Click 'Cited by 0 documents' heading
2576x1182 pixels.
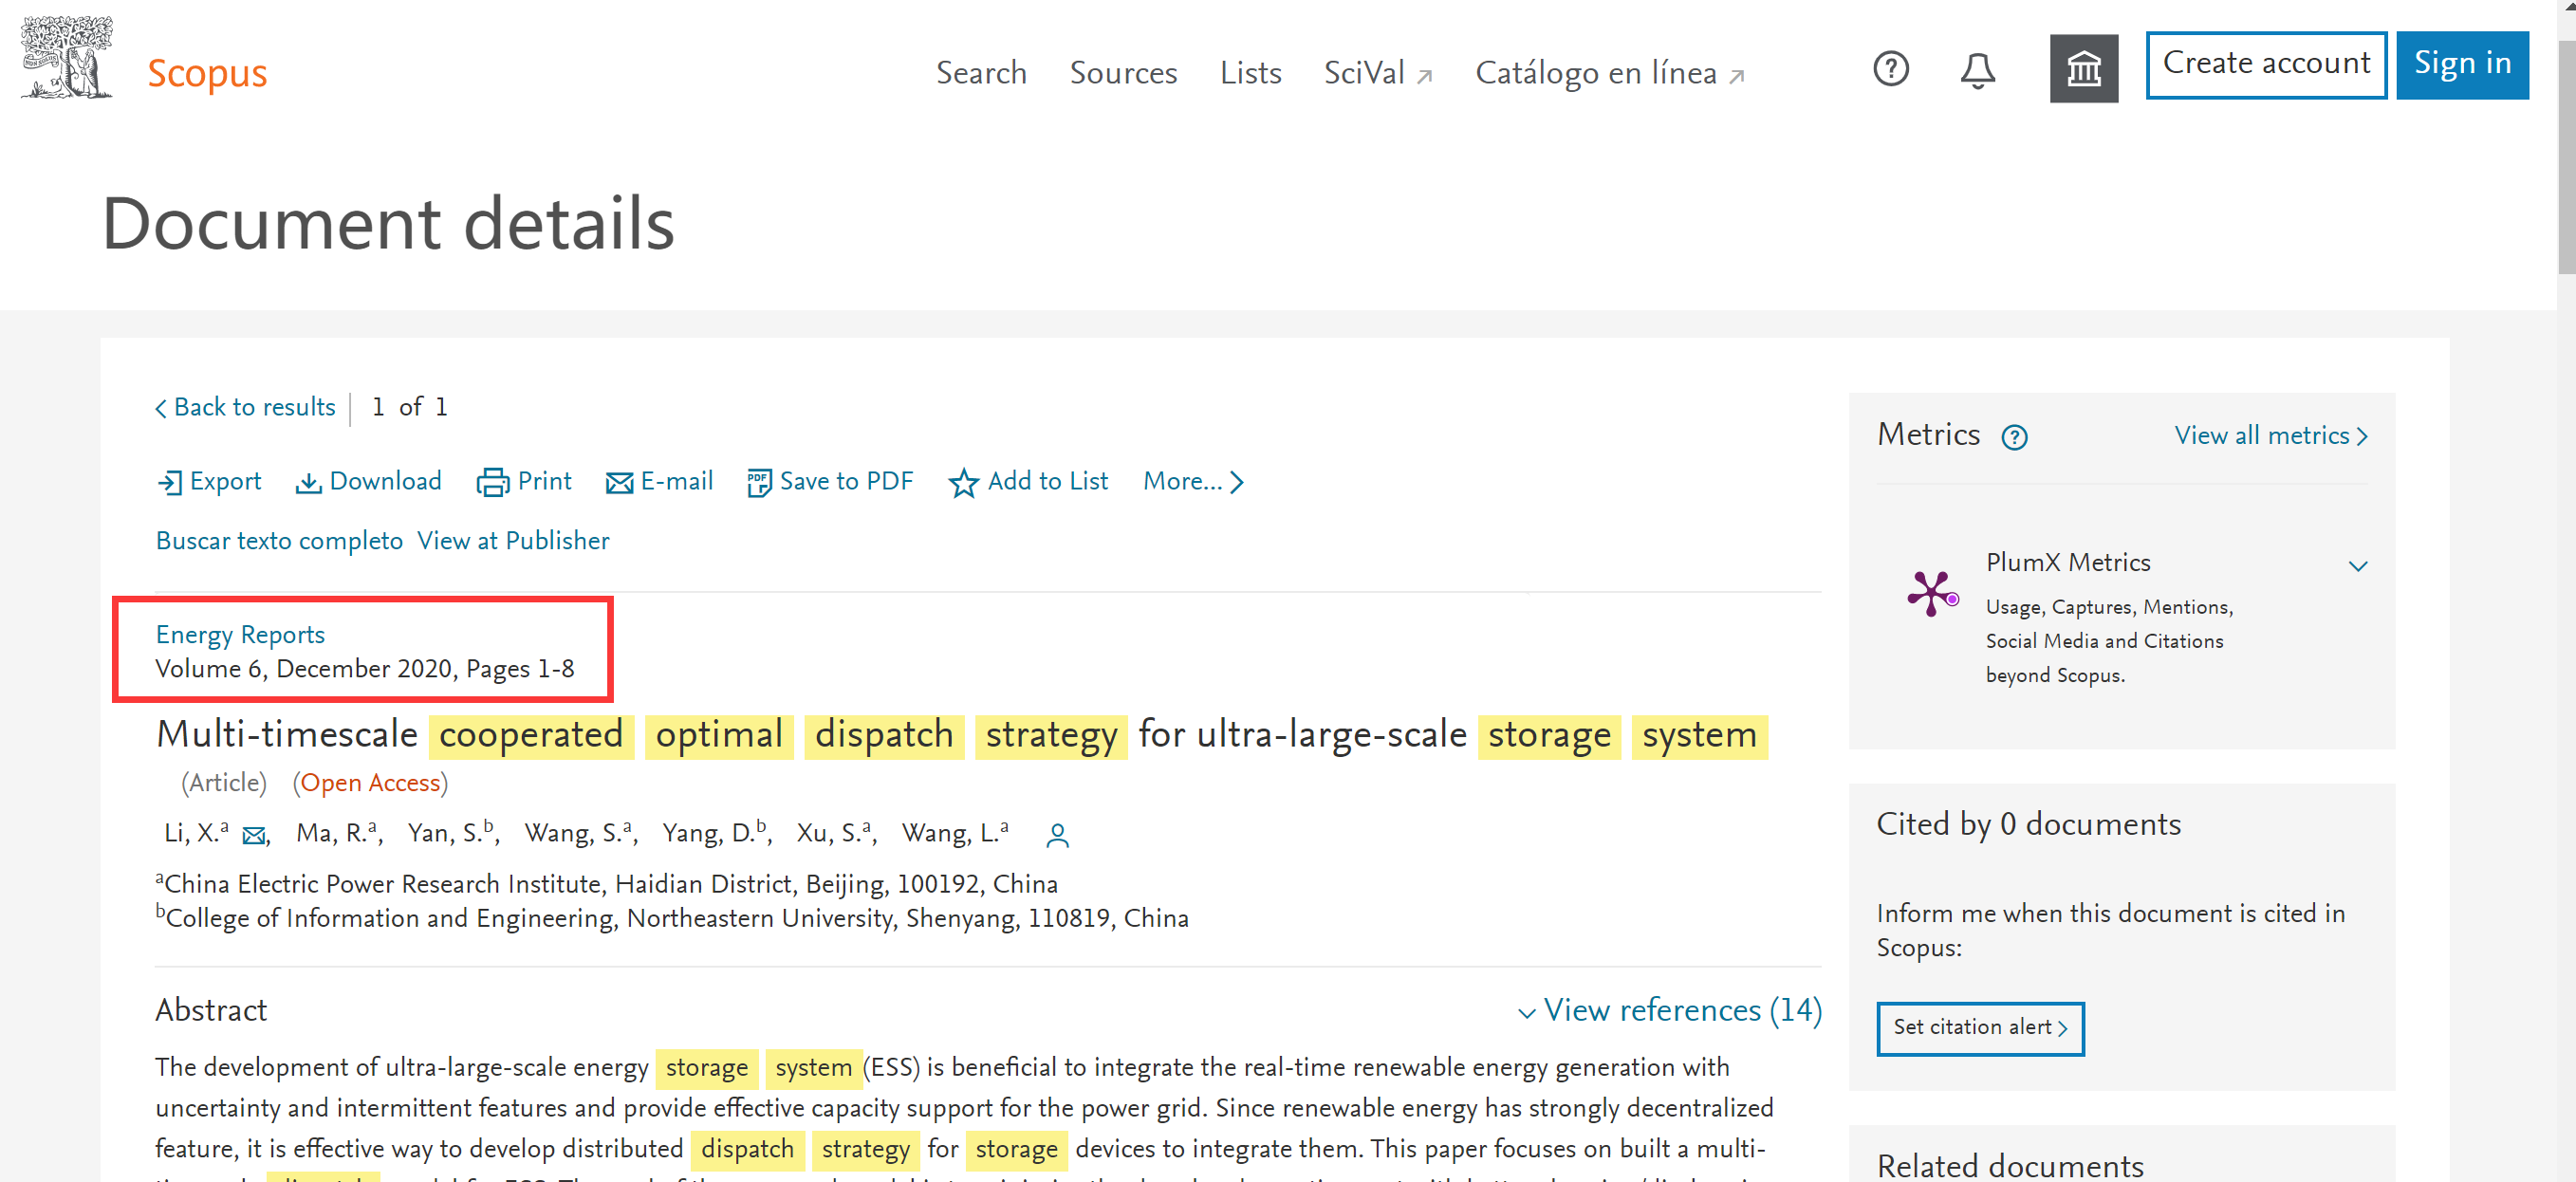click(x=2028, y=825)
